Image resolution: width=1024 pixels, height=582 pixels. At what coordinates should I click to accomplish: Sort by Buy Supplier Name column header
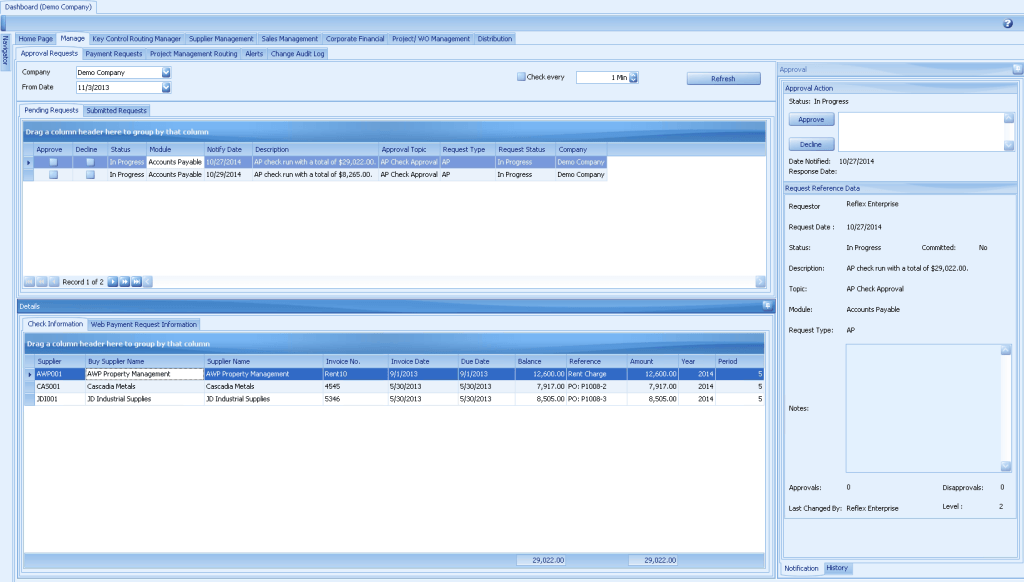pyautogui.click(x=144, y=361)
